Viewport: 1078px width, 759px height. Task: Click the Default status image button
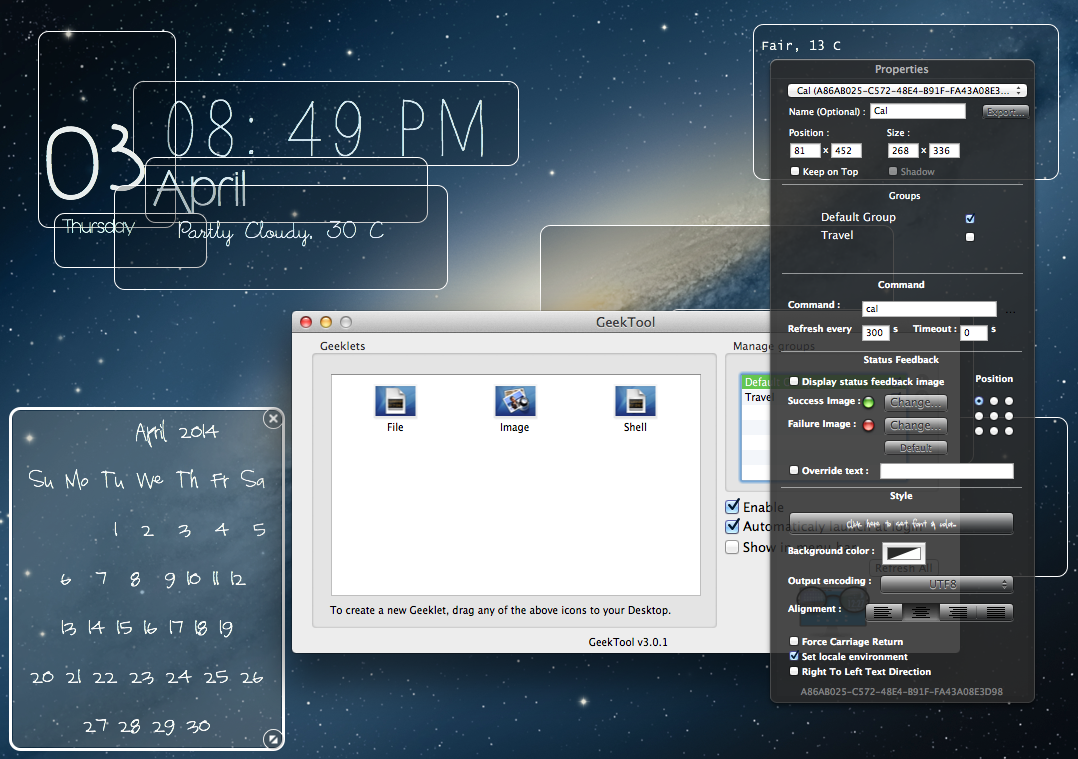916,448
